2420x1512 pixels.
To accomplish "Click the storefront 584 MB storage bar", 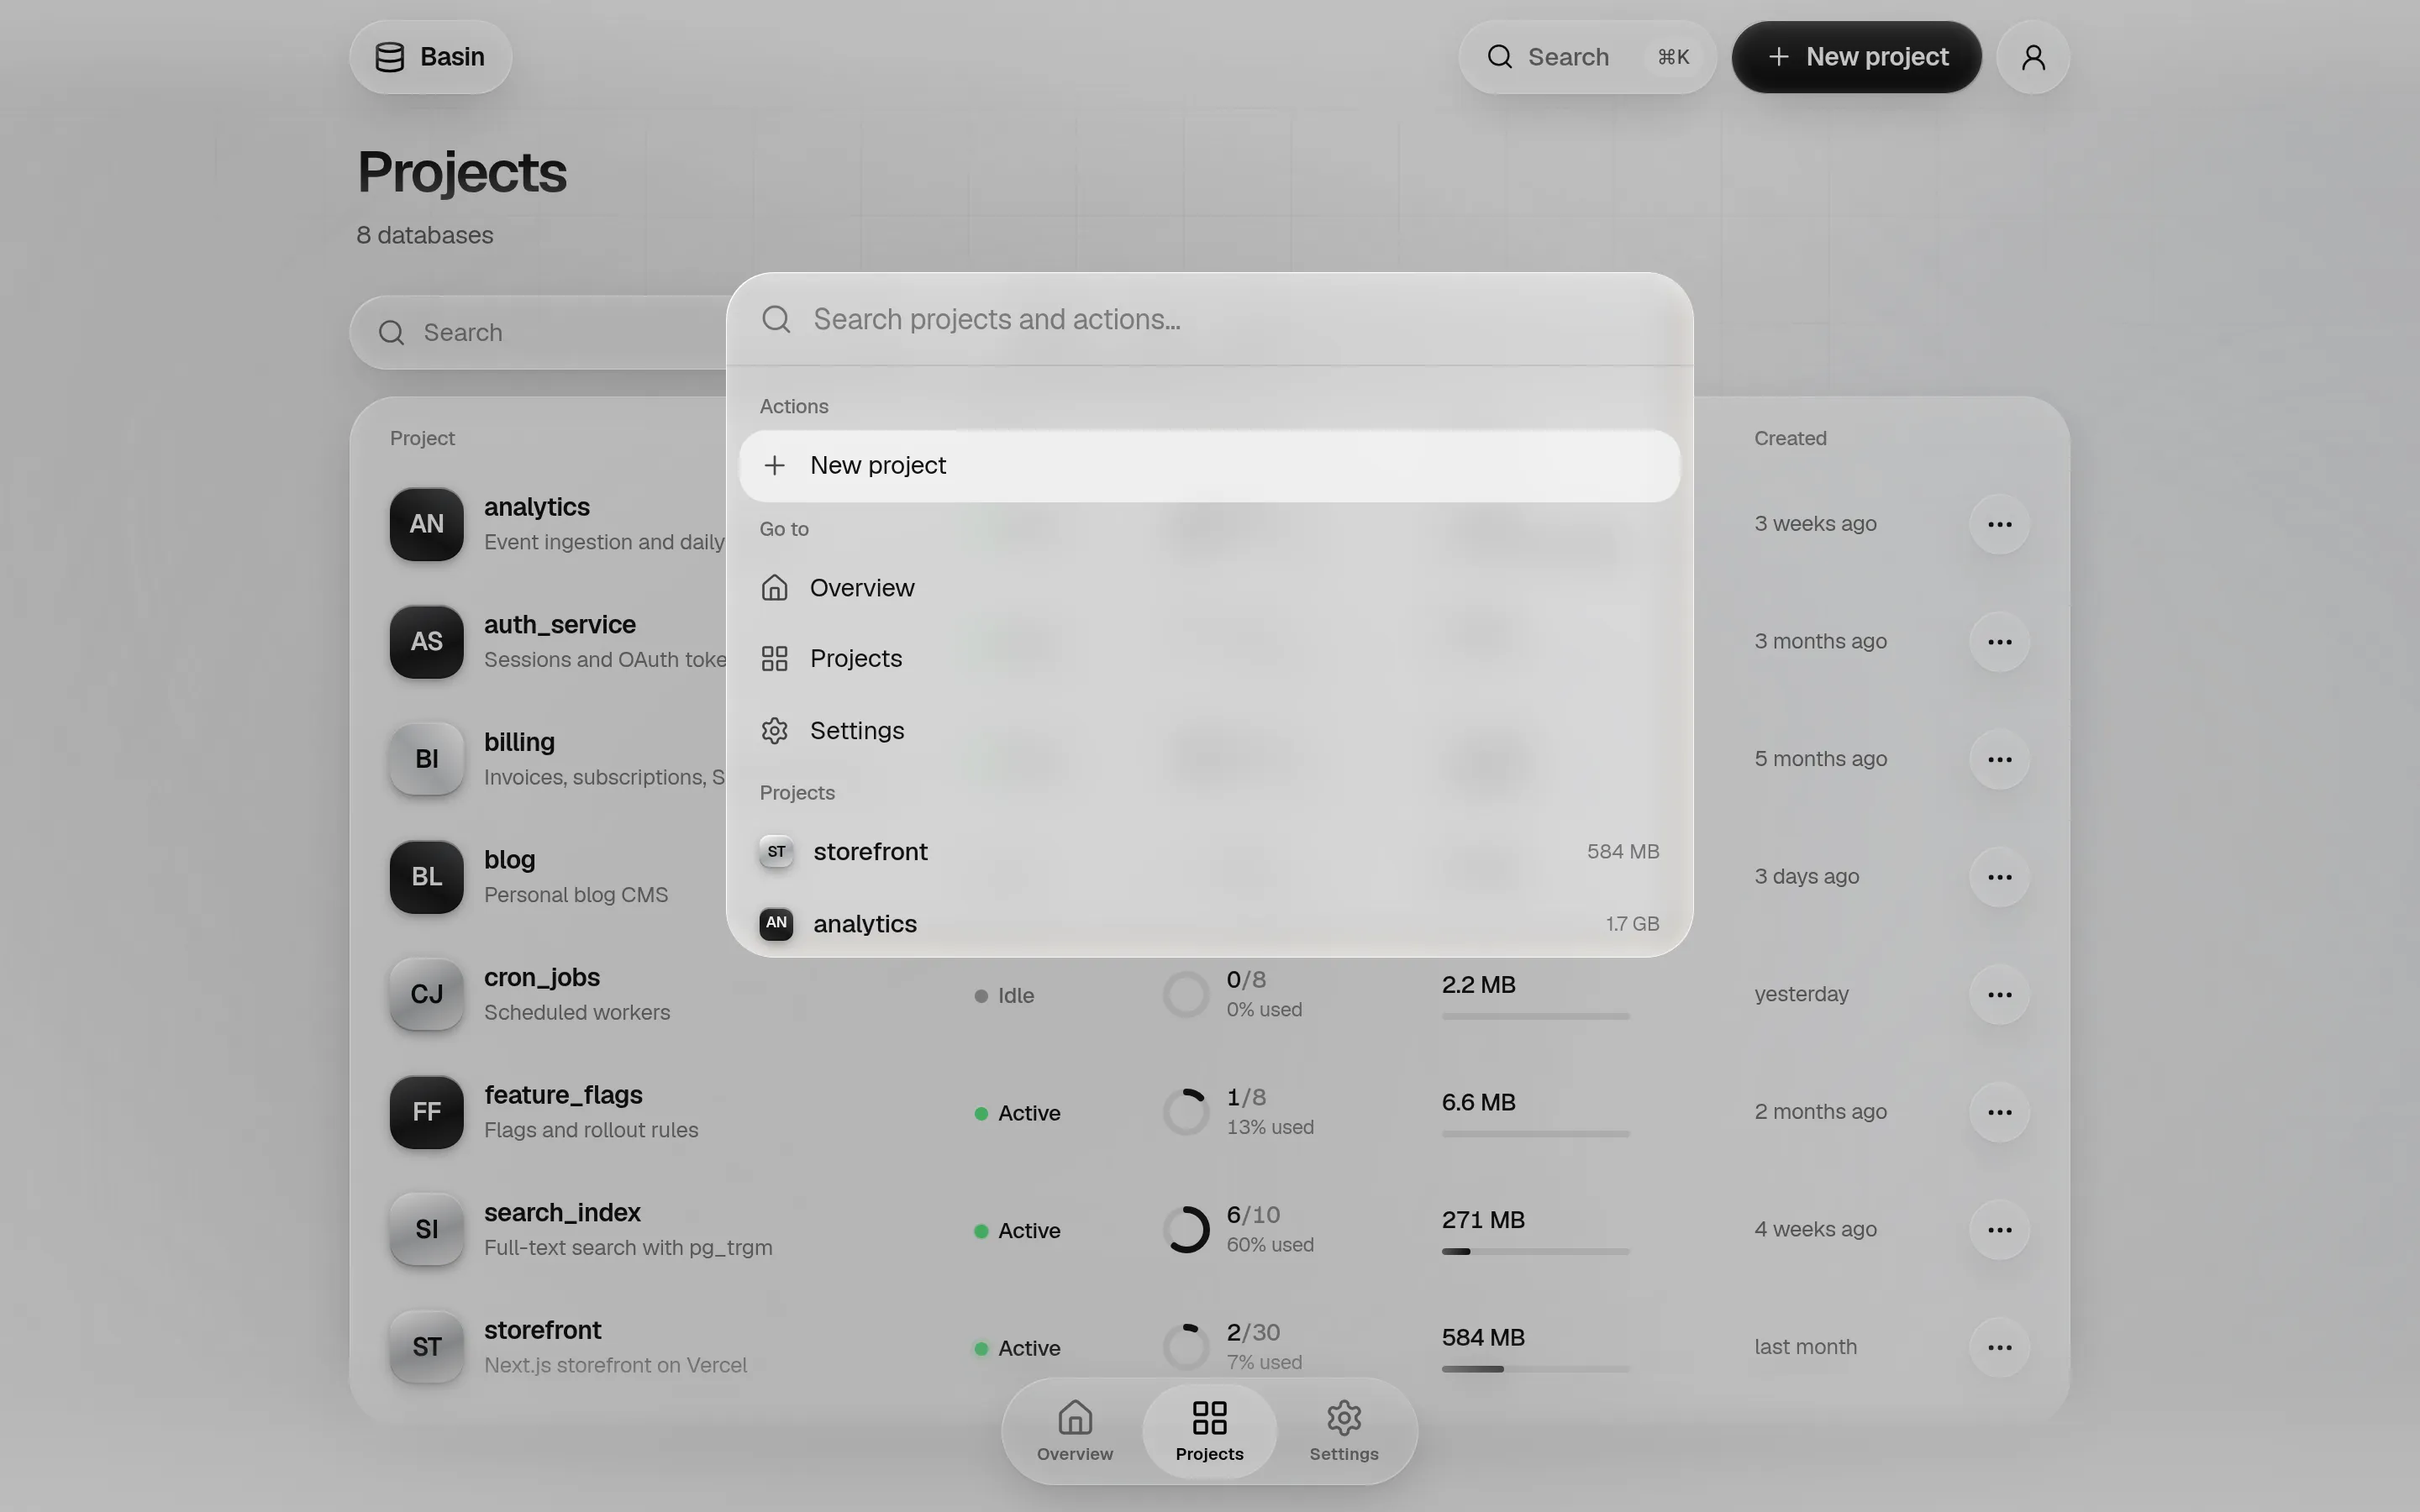I will [x=1535, y=1369].
